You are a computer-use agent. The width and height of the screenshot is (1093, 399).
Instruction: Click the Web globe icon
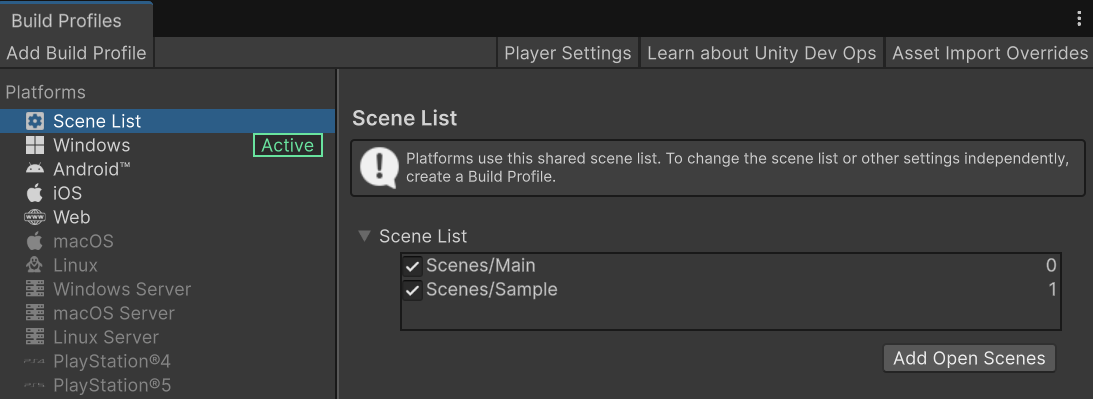tap(35, 217)
